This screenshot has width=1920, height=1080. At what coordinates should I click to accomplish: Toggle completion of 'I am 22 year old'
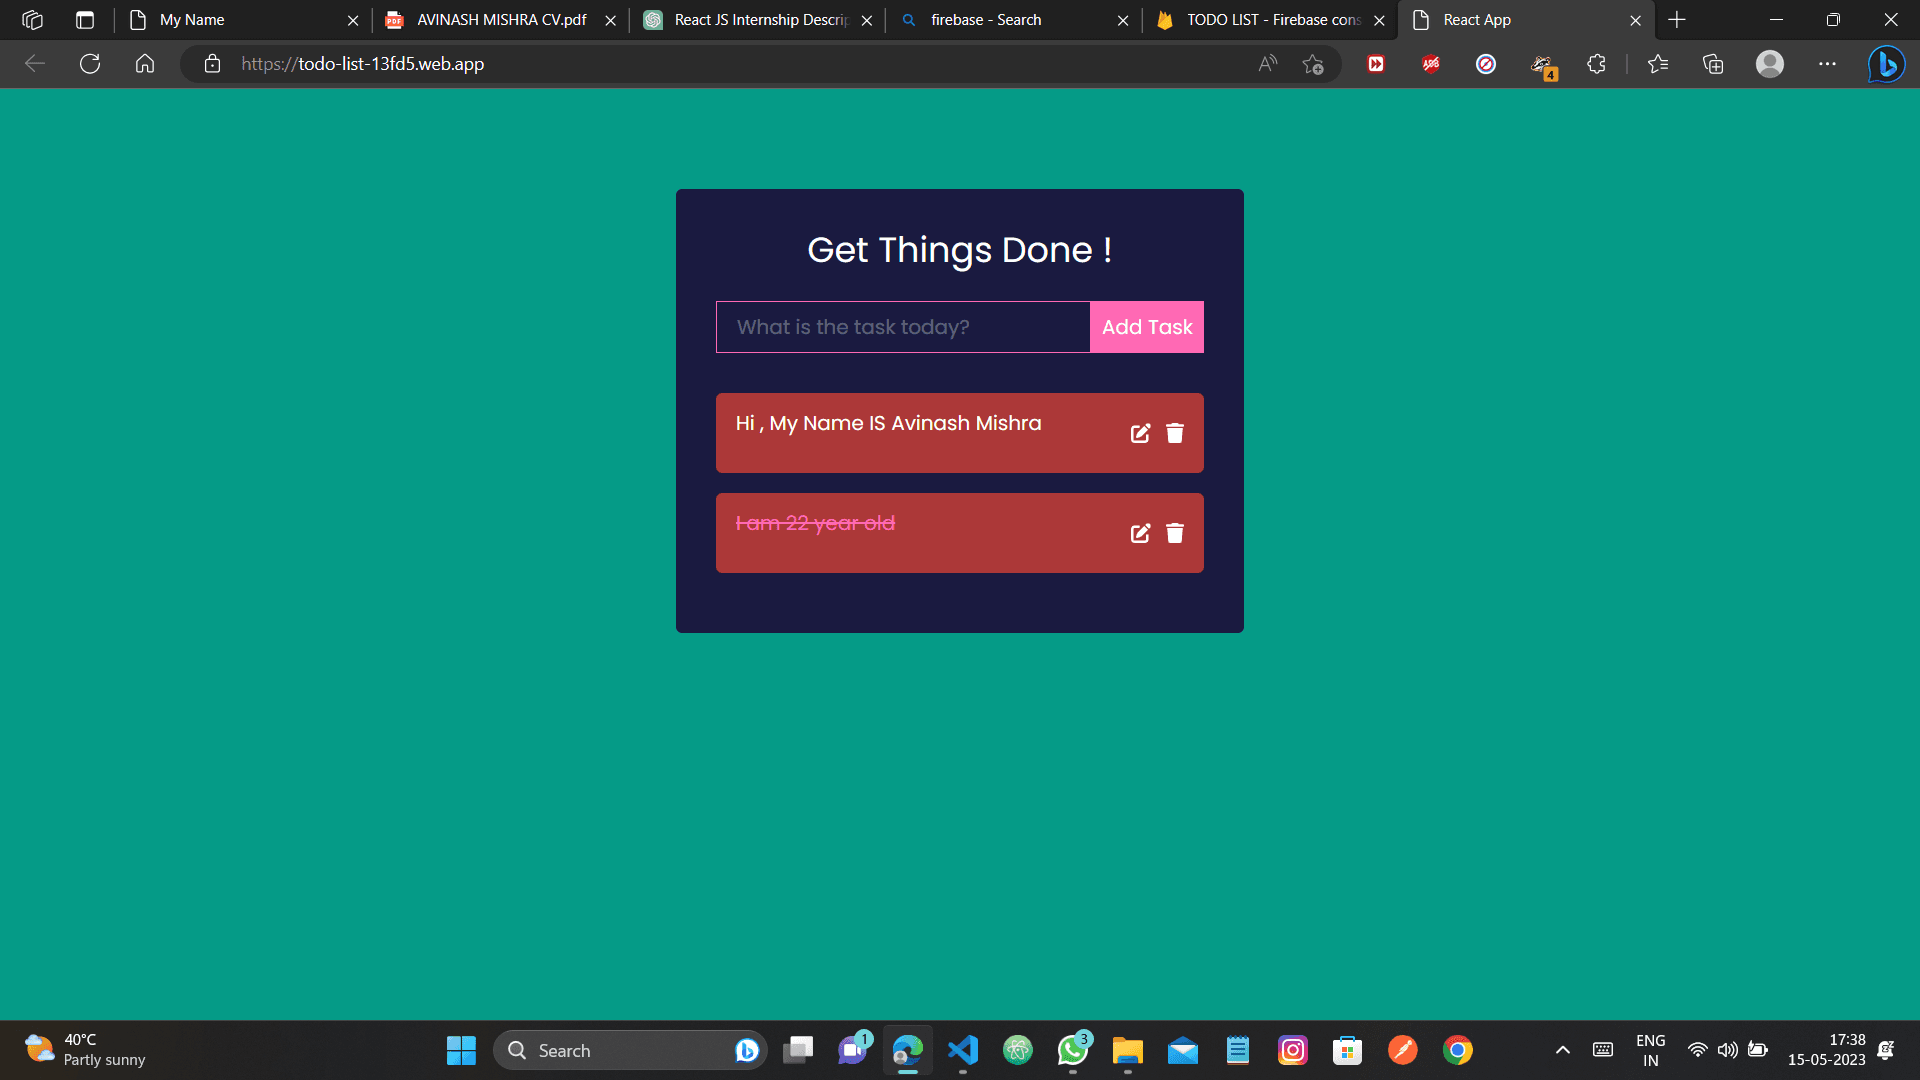[815, 523]
